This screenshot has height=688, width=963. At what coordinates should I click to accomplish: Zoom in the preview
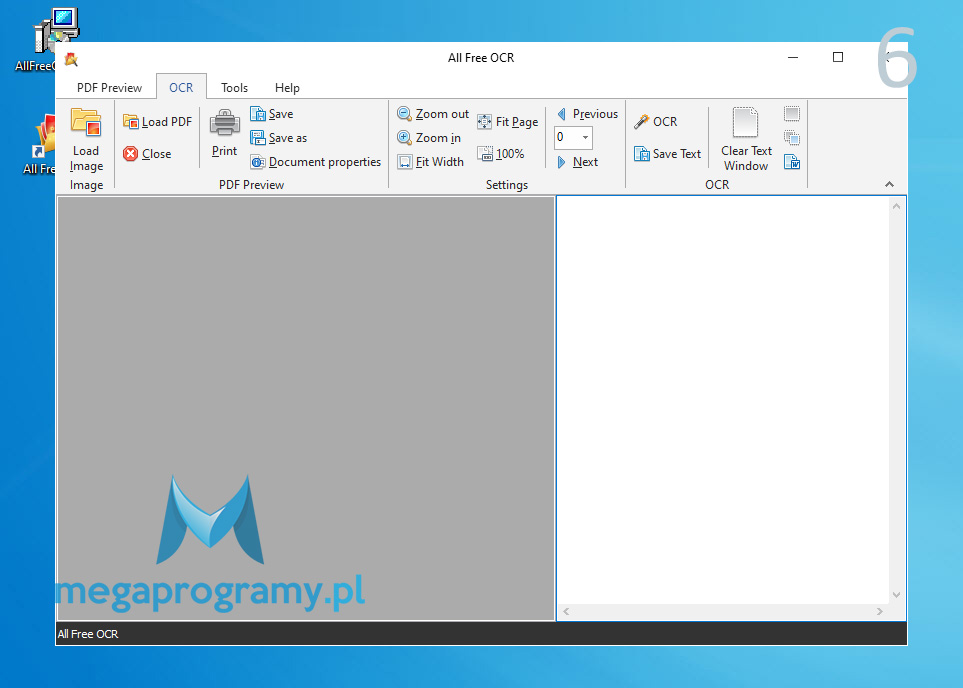tap(429, 138)
